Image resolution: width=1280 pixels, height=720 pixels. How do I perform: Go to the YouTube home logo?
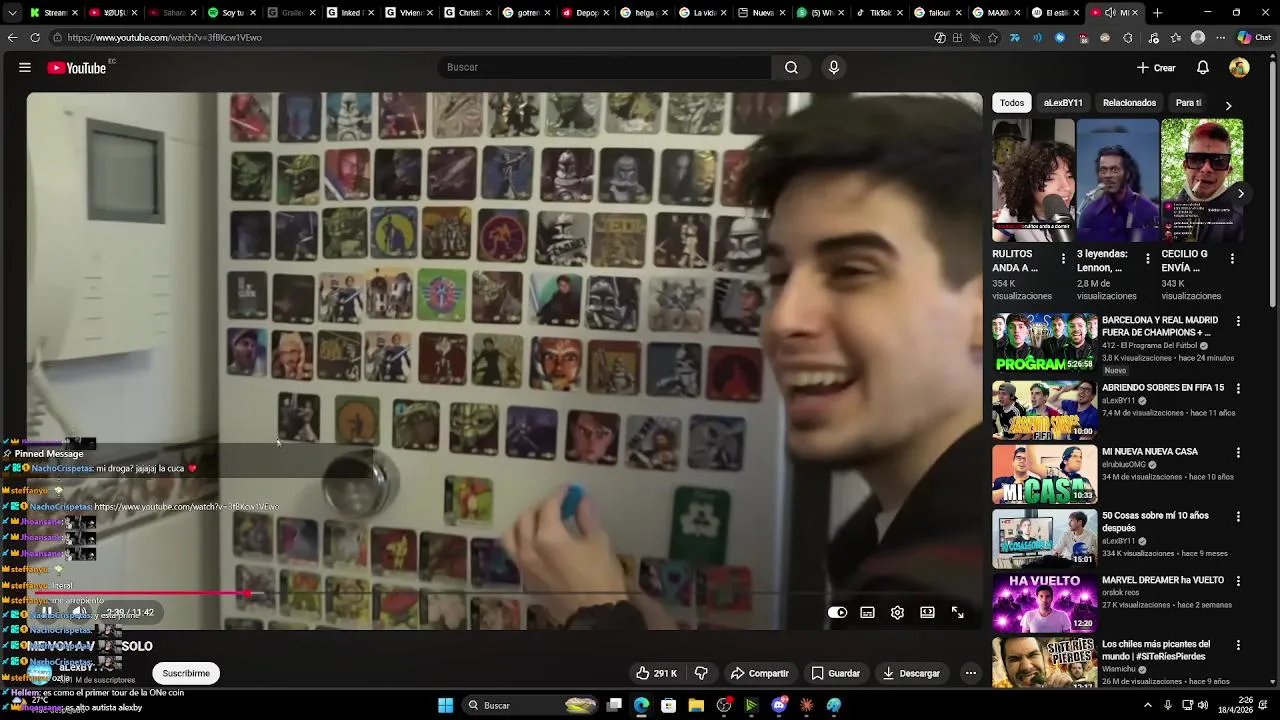(77, 68)
